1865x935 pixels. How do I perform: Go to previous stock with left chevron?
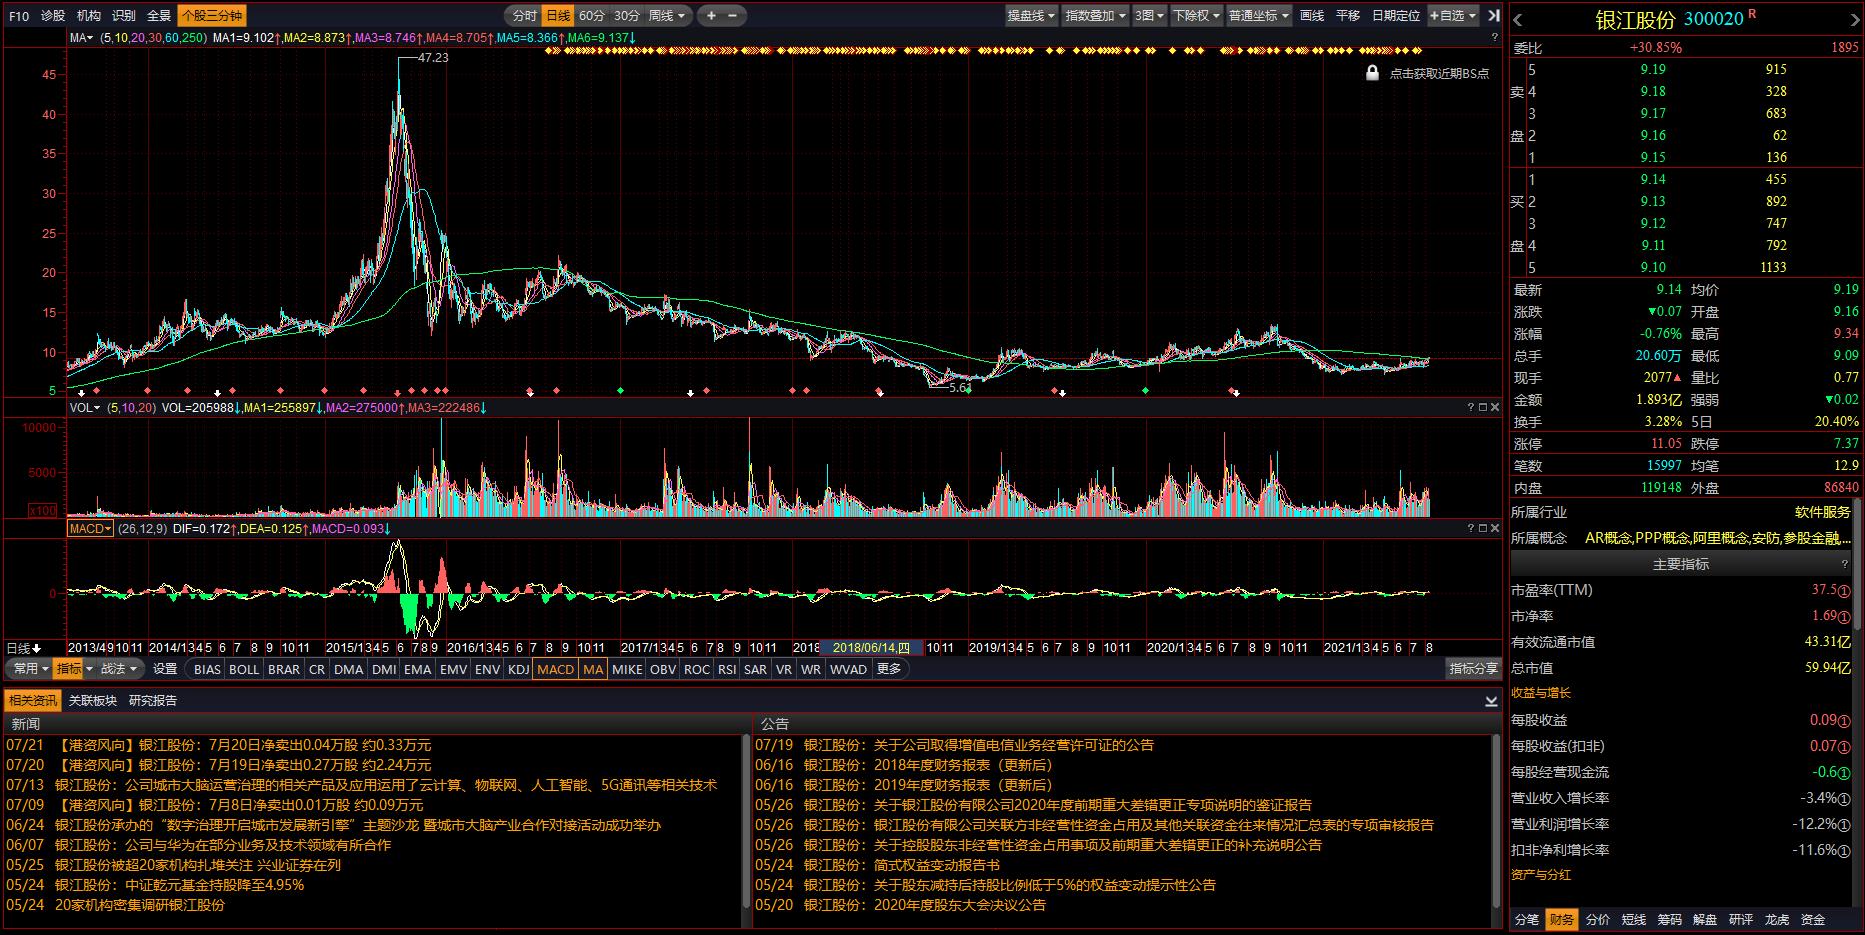point(1518,19)
